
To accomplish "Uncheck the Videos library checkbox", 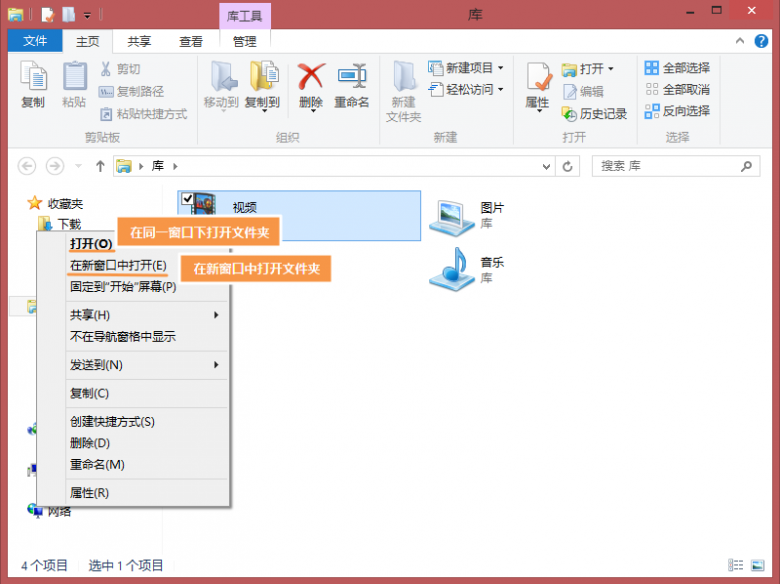I will pos(187,199).
